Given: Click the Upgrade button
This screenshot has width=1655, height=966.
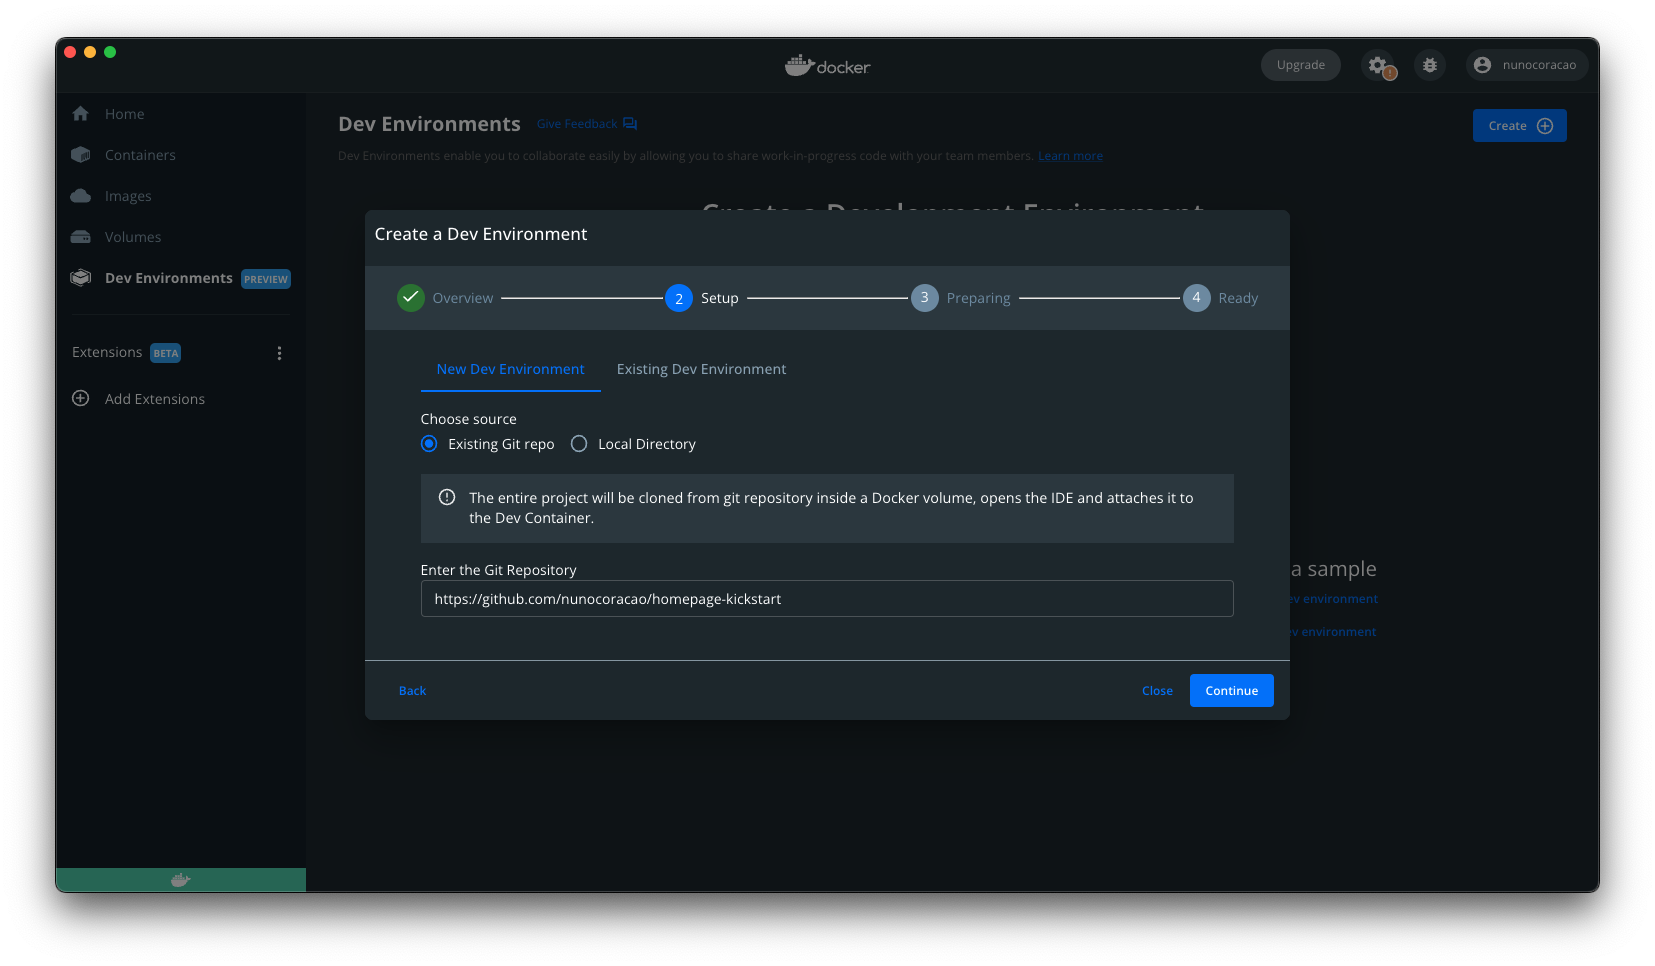Looking at the screenshot, I should (1300, 65).
